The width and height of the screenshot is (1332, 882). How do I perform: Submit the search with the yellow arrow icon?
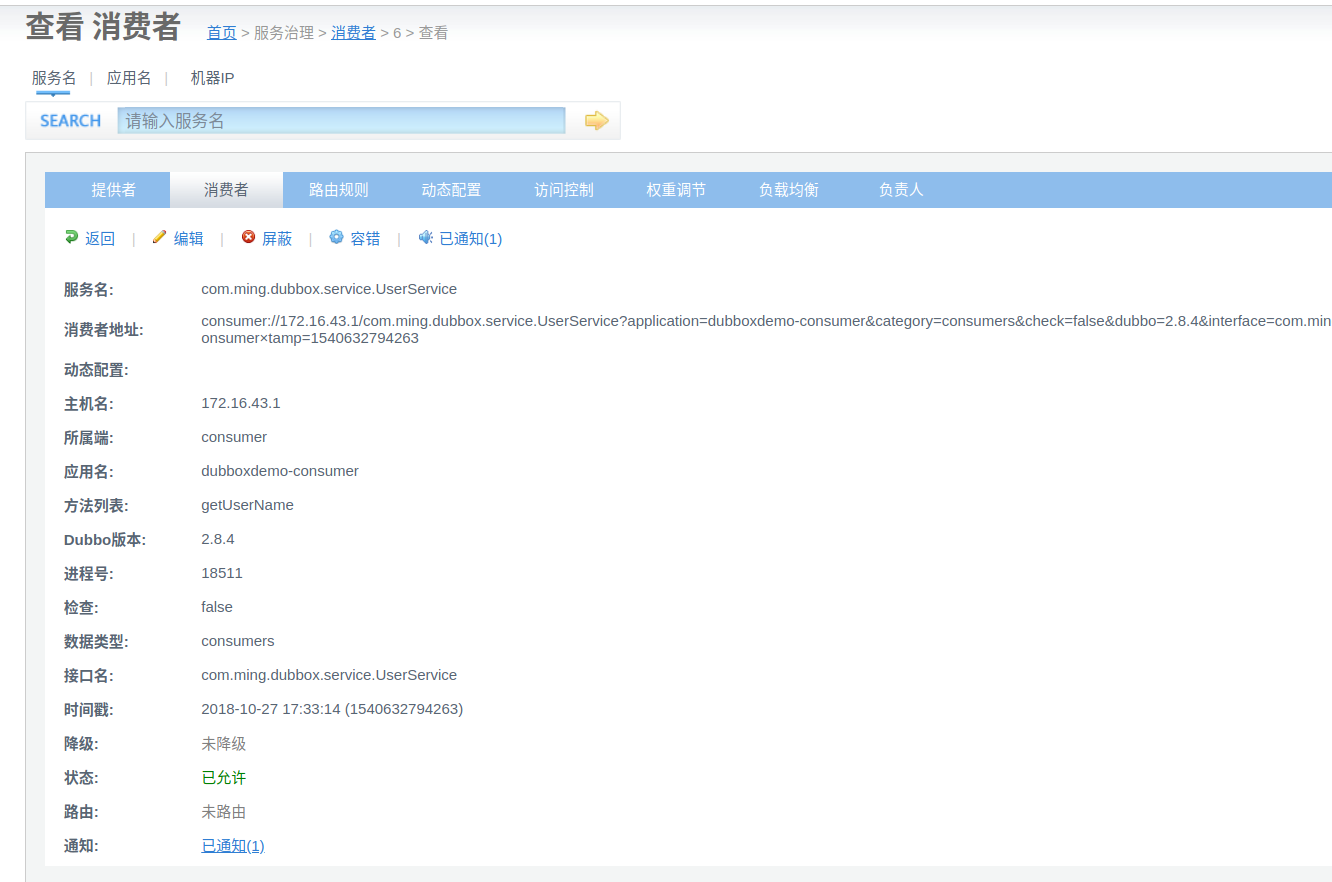[x=596, y=120]
